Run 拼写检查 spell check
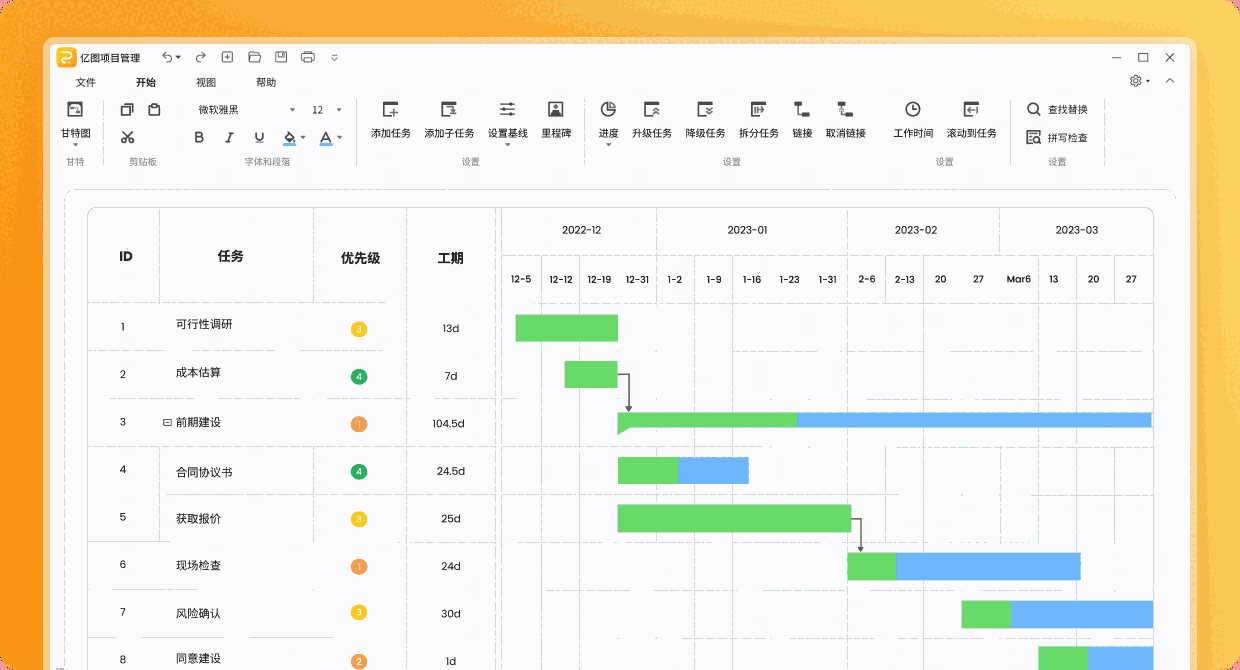The height and width of the screenshot is (670, 1240). pos(1055,138)
